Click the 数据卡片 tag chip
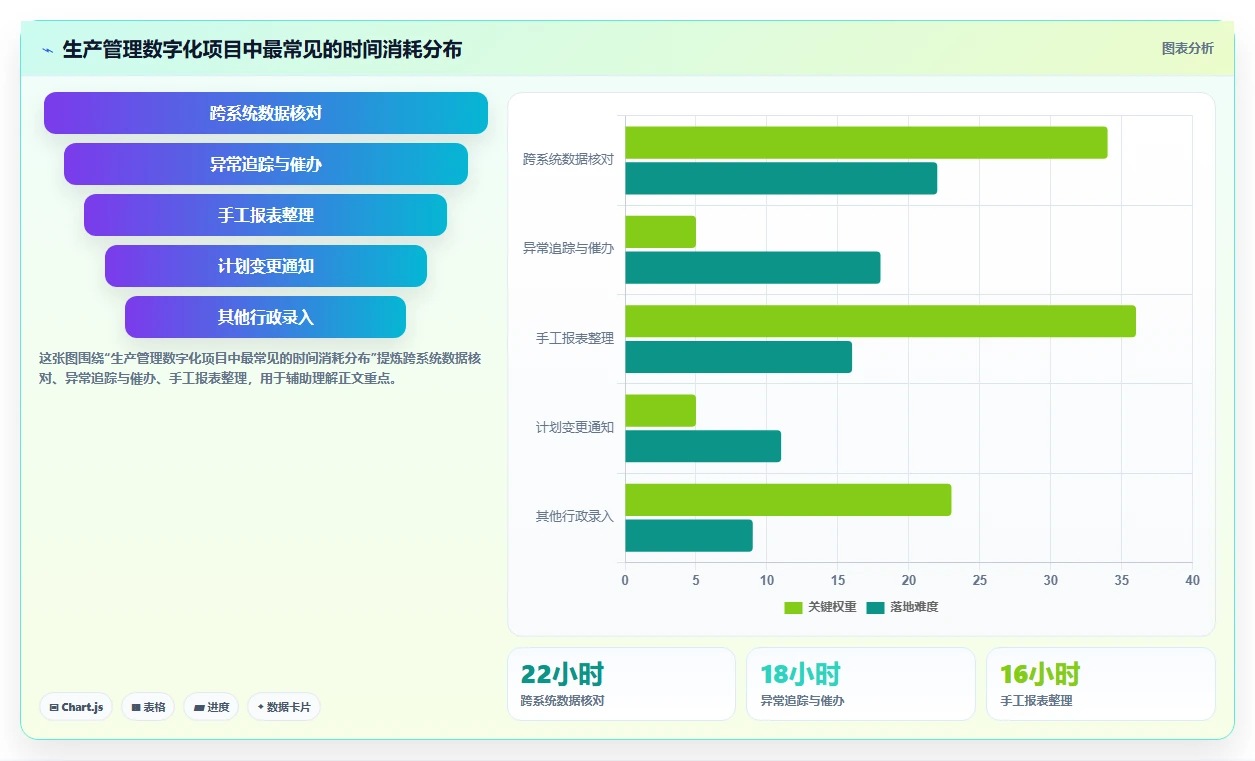1255x761 pixels. click(284, 707)
